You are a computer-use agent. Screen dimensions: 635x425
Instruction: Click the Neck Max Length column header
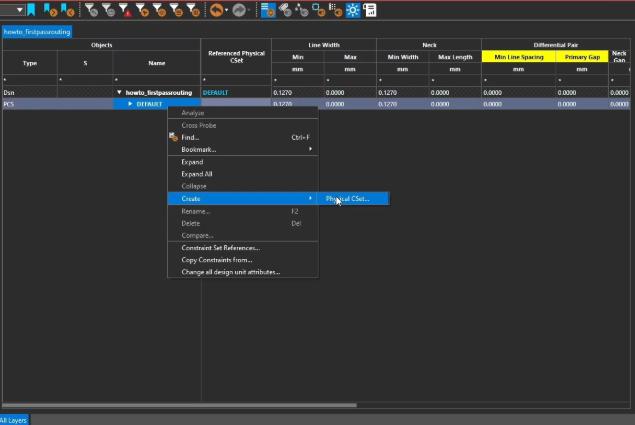455,57
